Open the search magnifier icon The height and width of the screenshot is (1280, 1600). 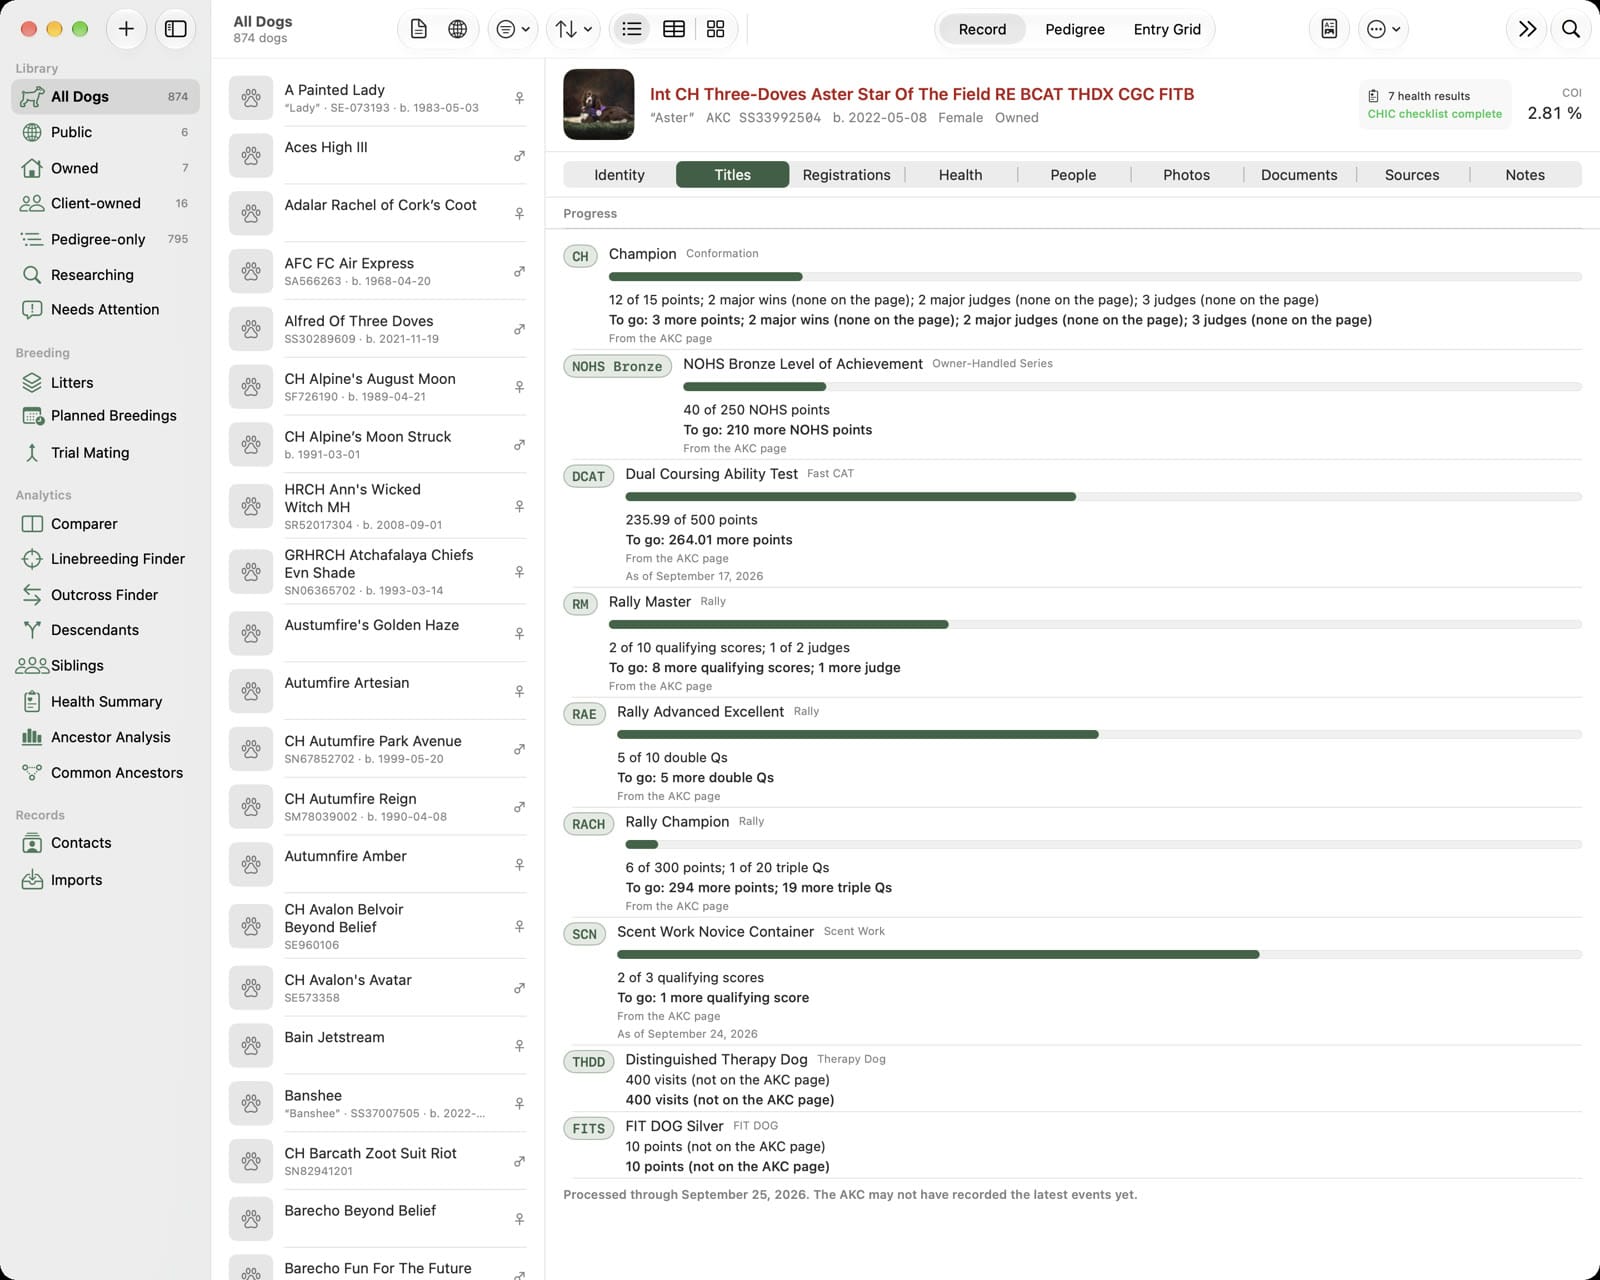coord(1571,29)
